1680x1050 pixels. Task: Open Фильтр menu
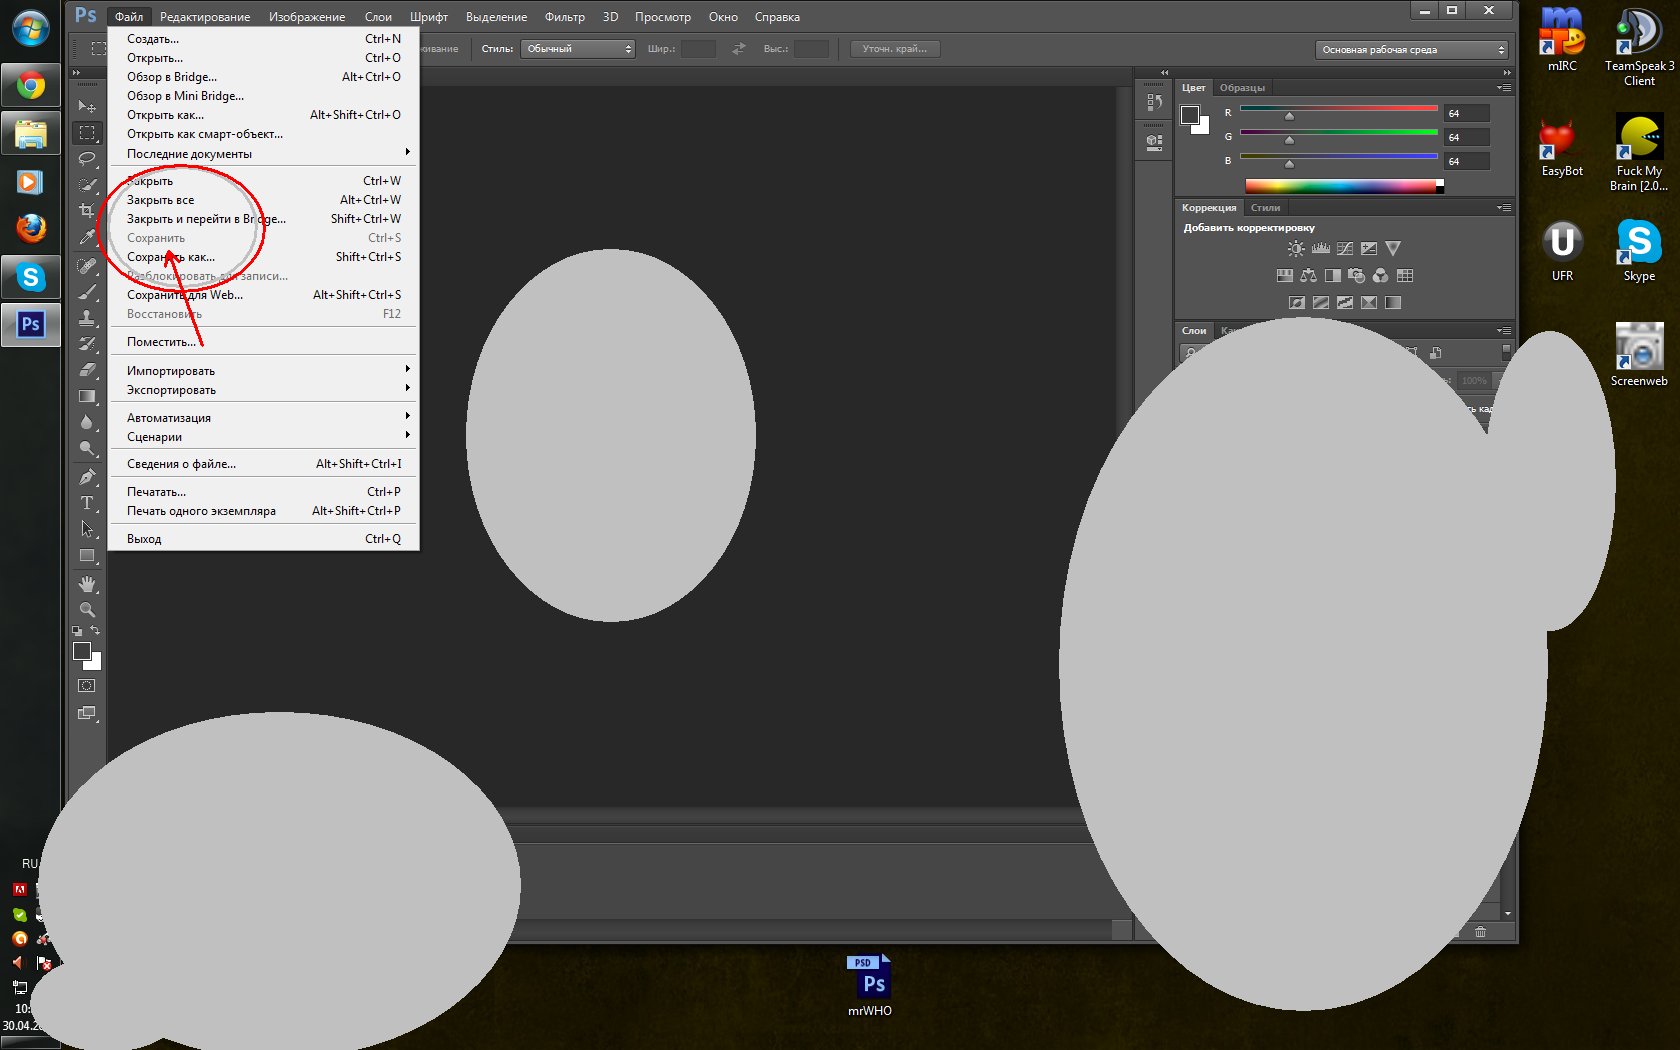click(x=565, y=17)
